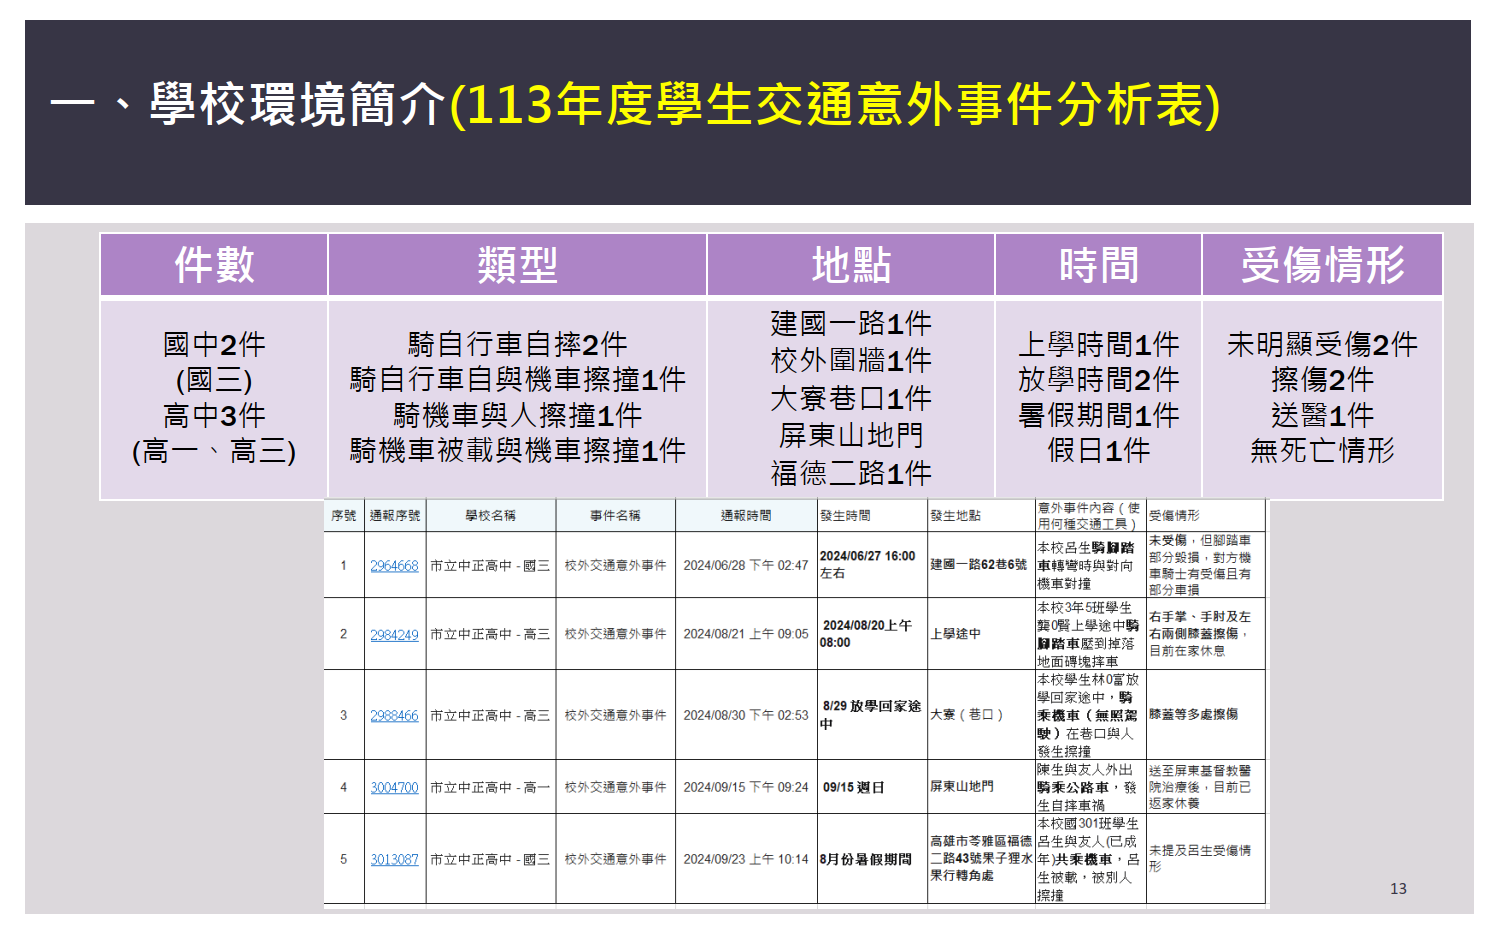Screen dimensions: 1500x938
Task: Click the 通報序號 column header
Action: click(395, 516)
